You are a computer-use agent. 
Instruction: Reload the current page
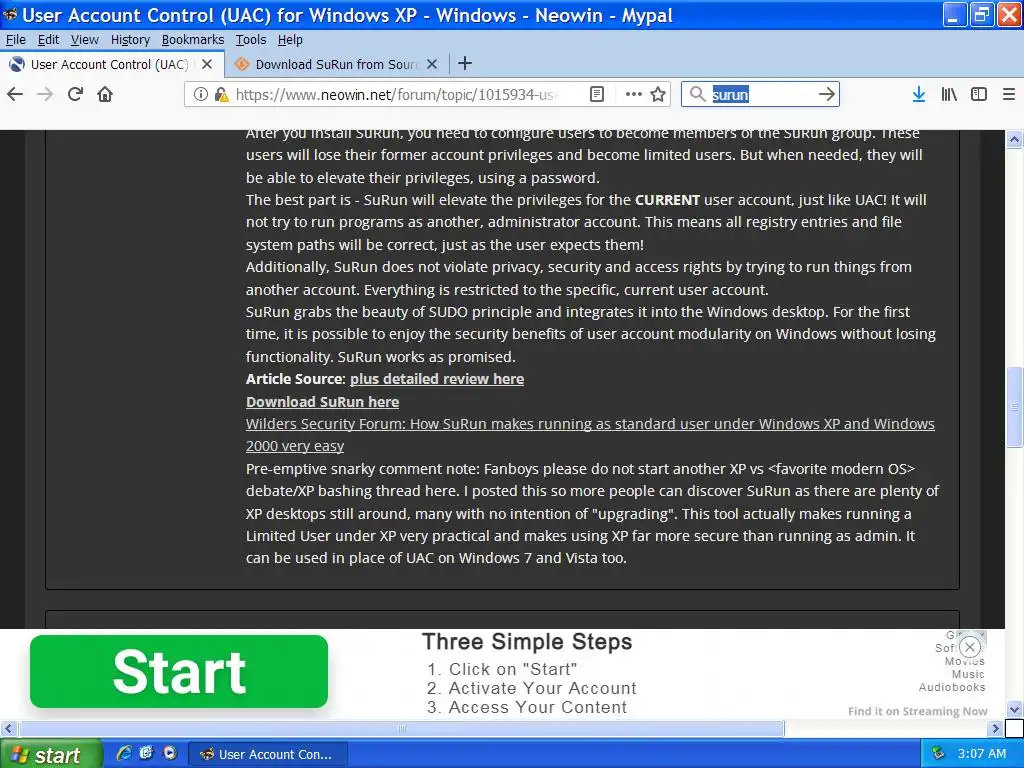pyautogui.click(x=75, y=94)
